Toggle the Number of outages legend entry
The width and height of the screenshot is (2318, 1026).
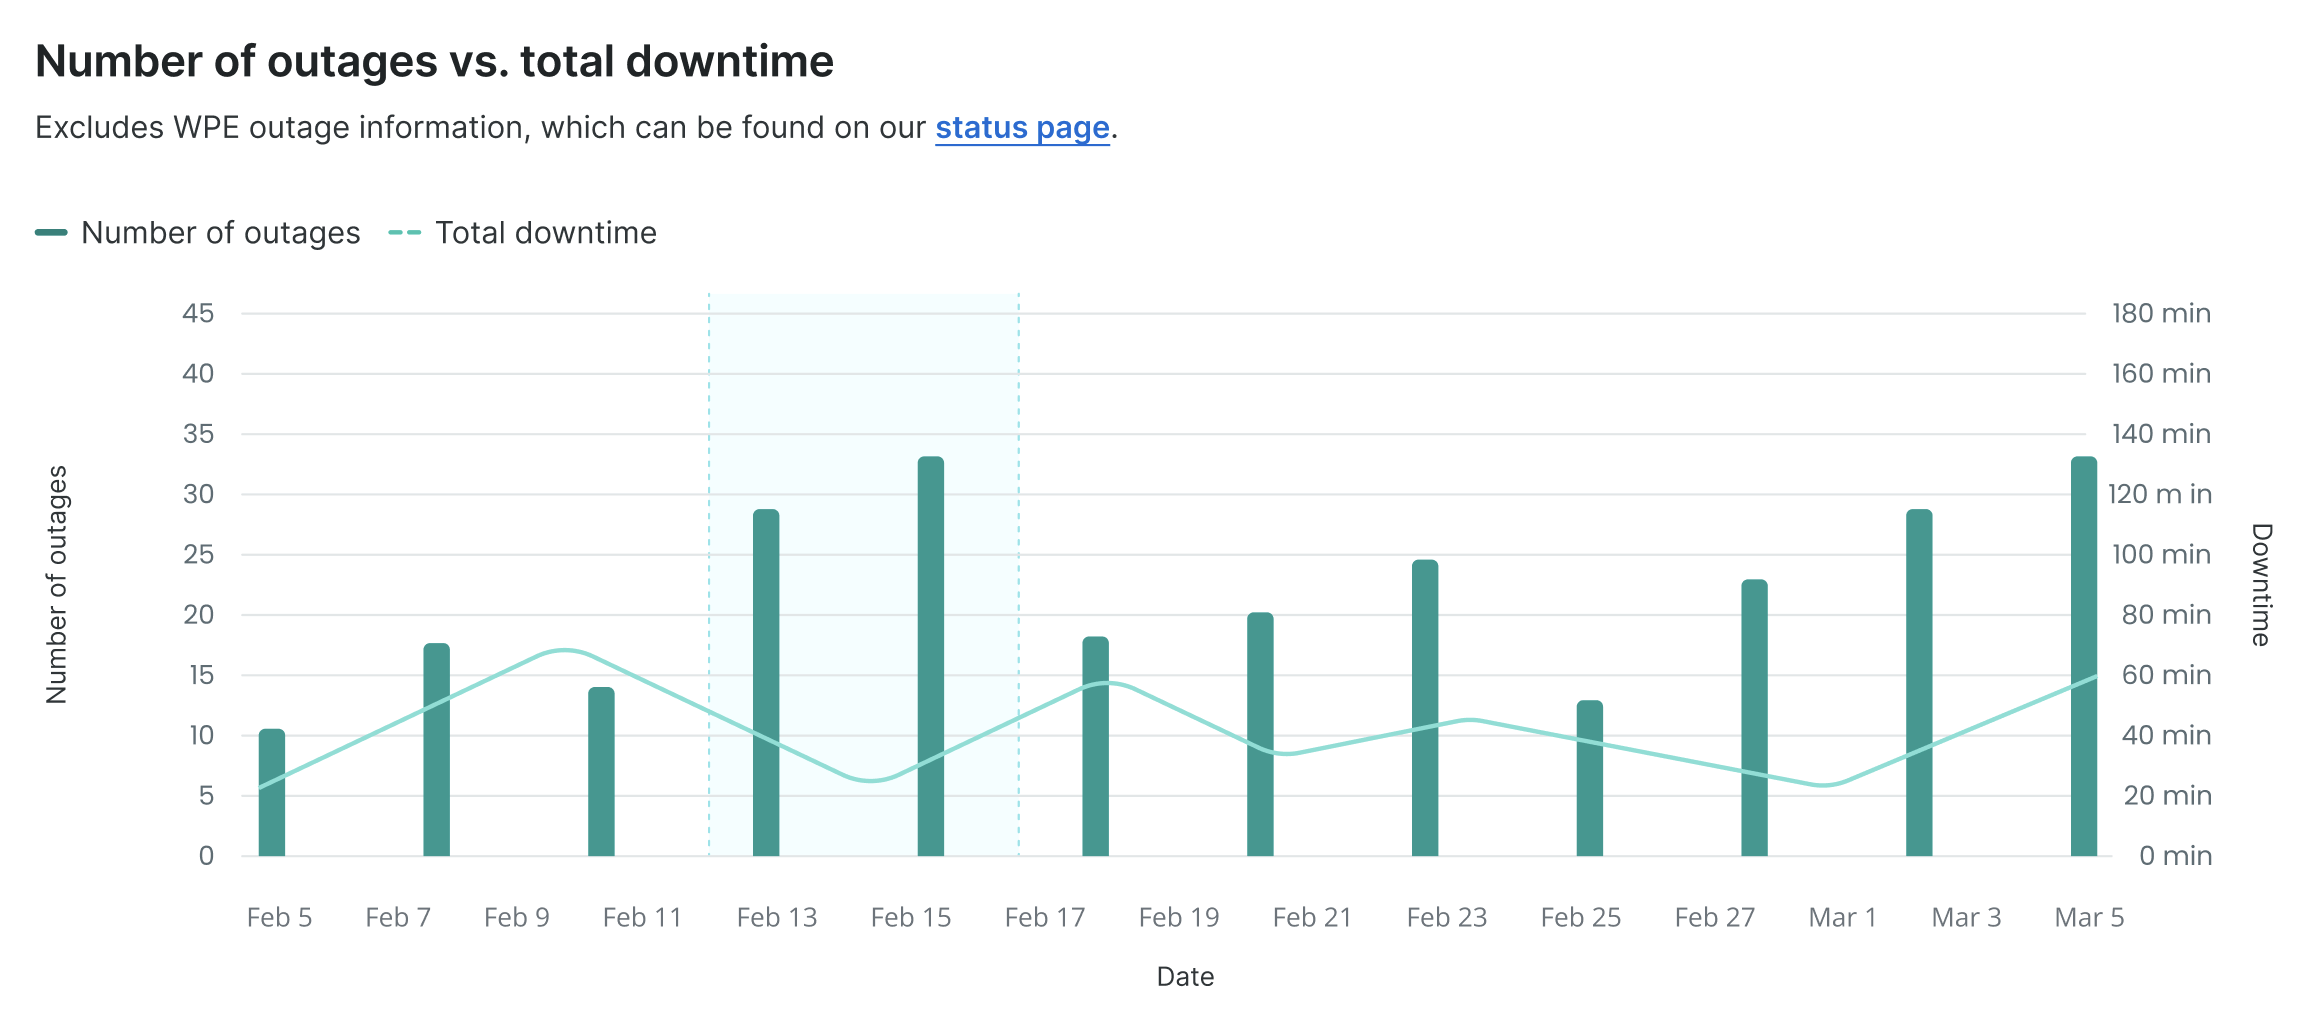[x=220, y=233]
